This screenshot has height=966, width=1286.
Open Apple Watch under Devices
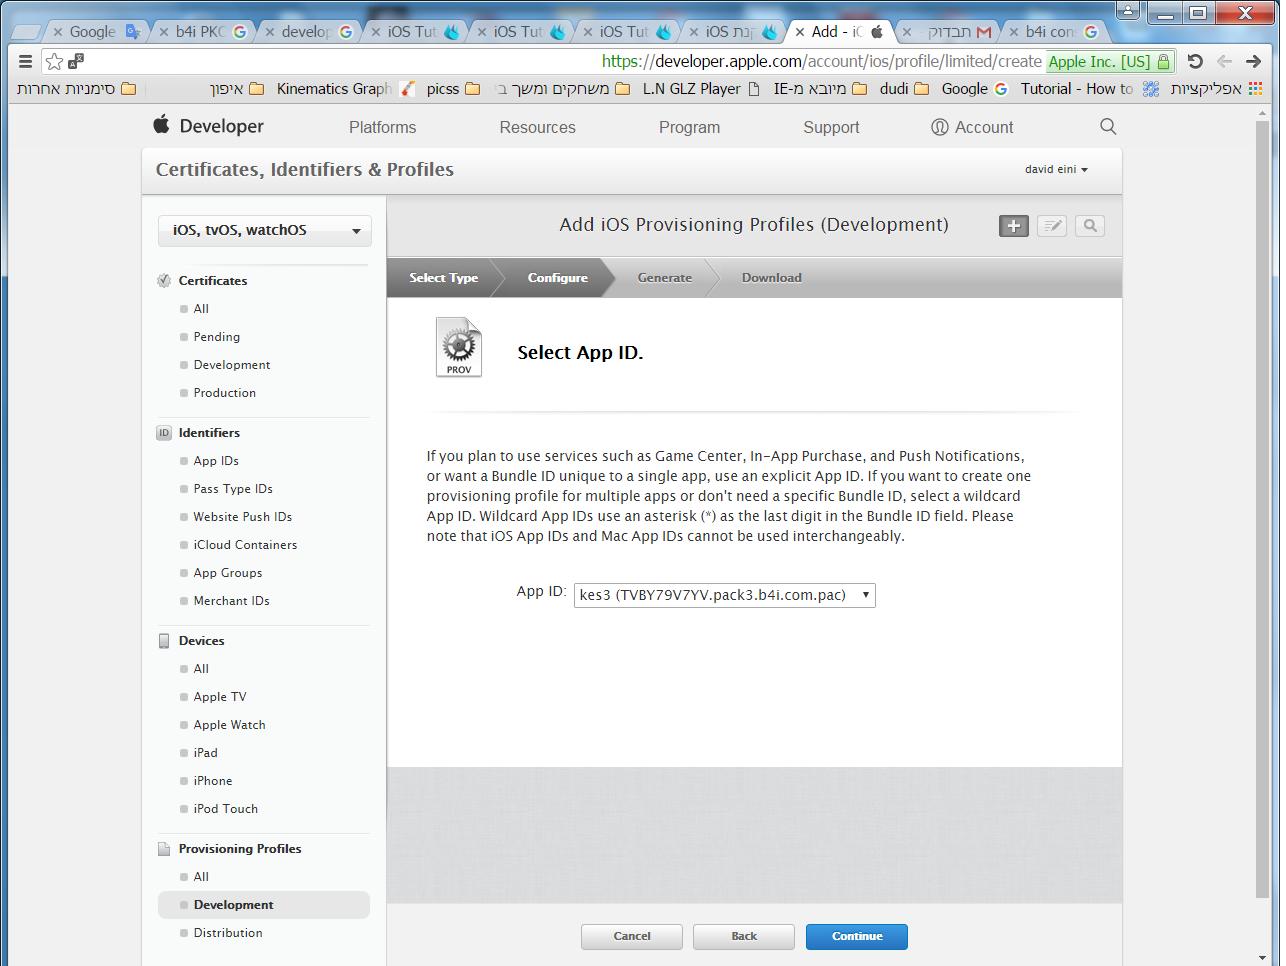coord(230,725)
